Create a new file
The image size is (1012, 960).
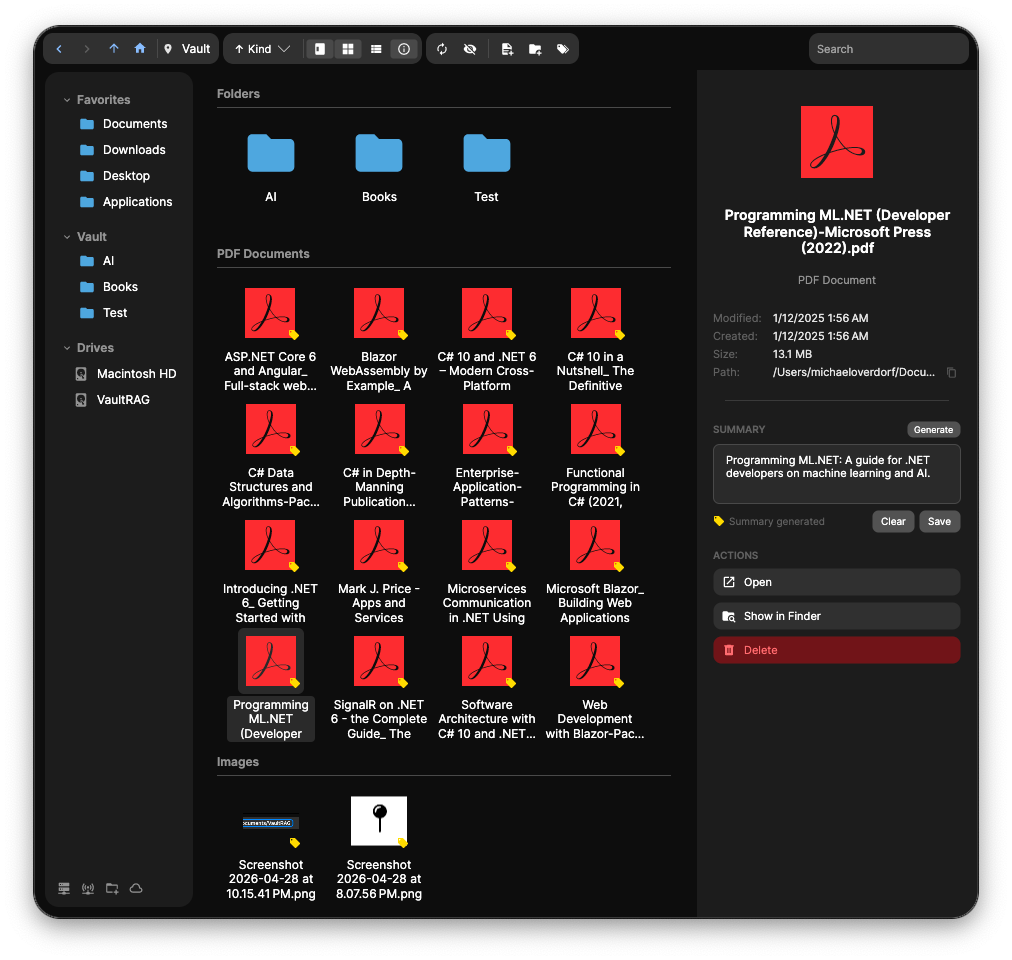[x=507, y=49]
